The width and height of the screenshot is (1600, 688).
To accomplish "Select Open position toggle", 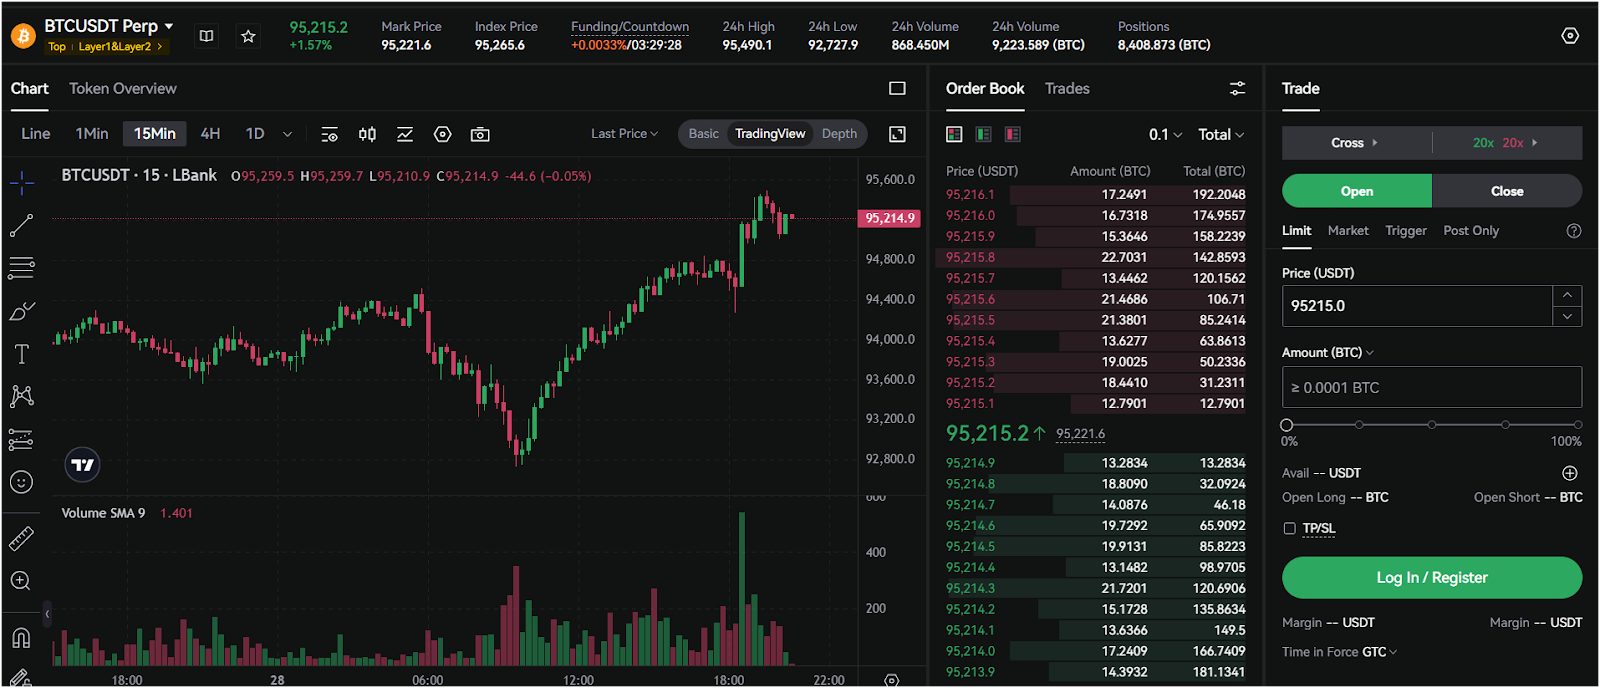I will click(1357, 191).
